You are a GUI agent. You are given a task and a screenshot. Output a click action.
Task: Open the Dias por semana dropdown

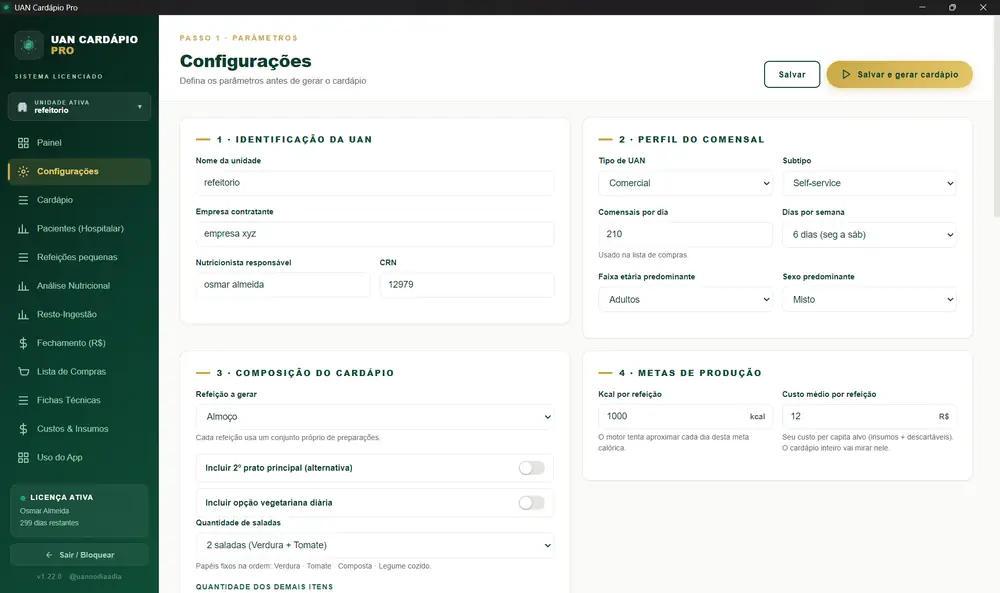coord(869,235)
